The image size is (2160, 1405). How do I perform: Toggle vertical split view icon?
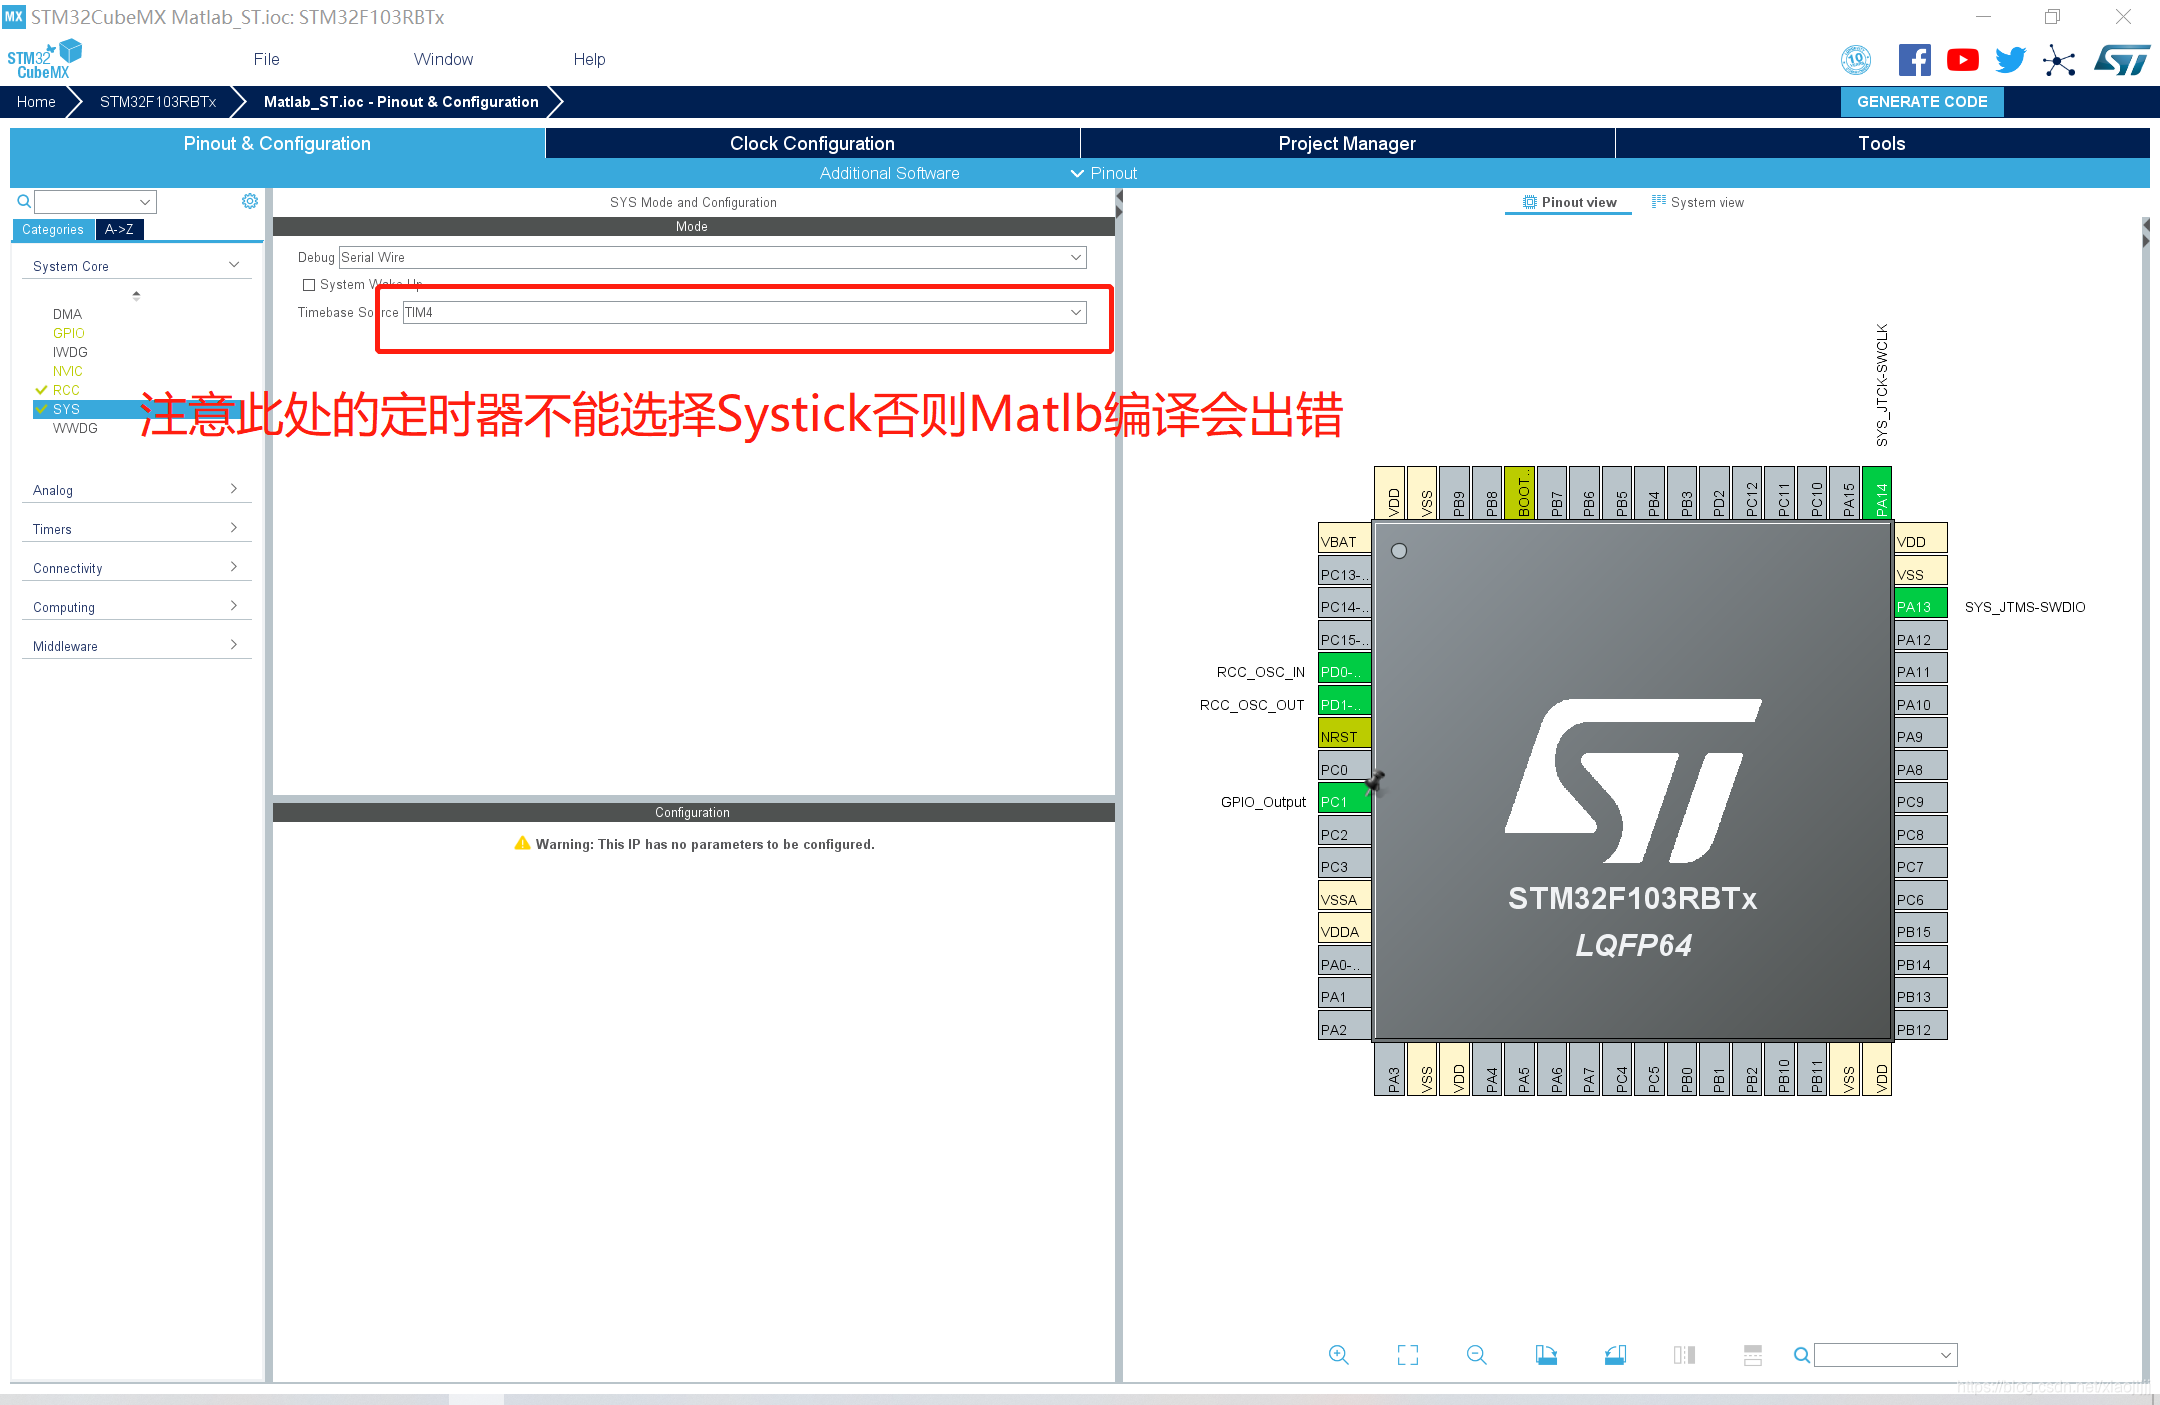point(1684,1355)
